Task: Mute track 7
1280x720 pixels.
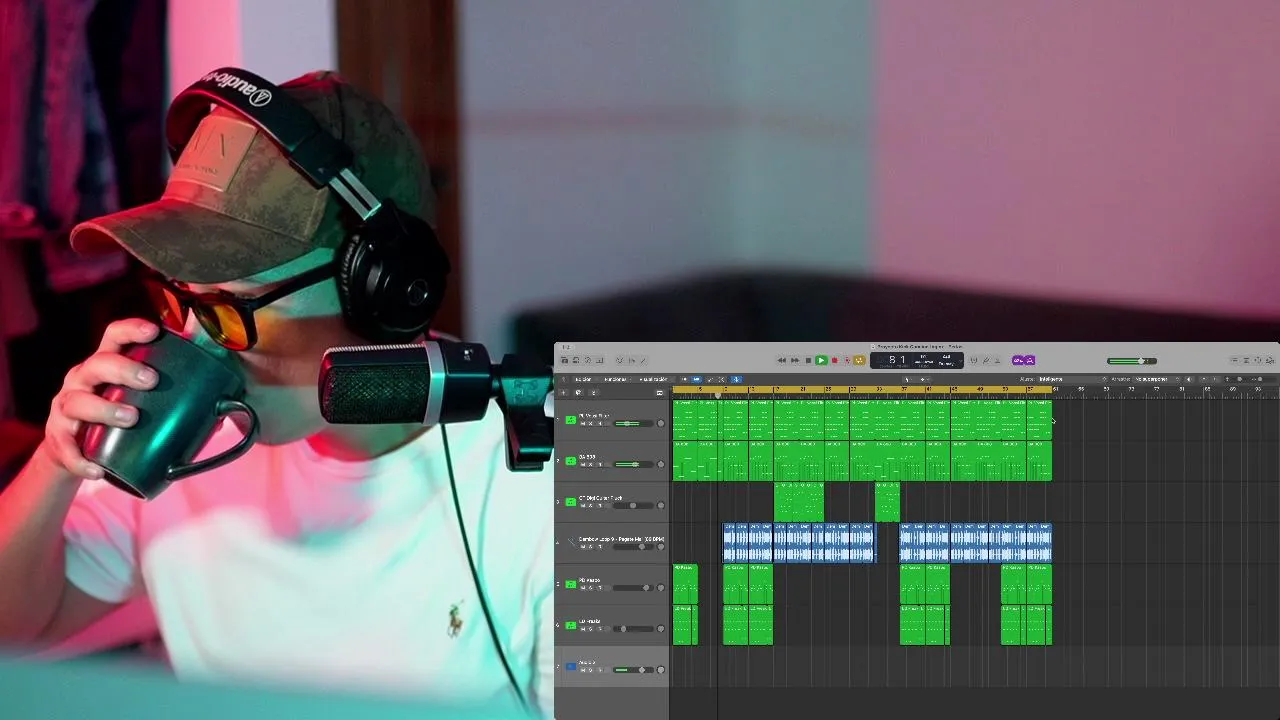Action: click(x=582, y=670)
